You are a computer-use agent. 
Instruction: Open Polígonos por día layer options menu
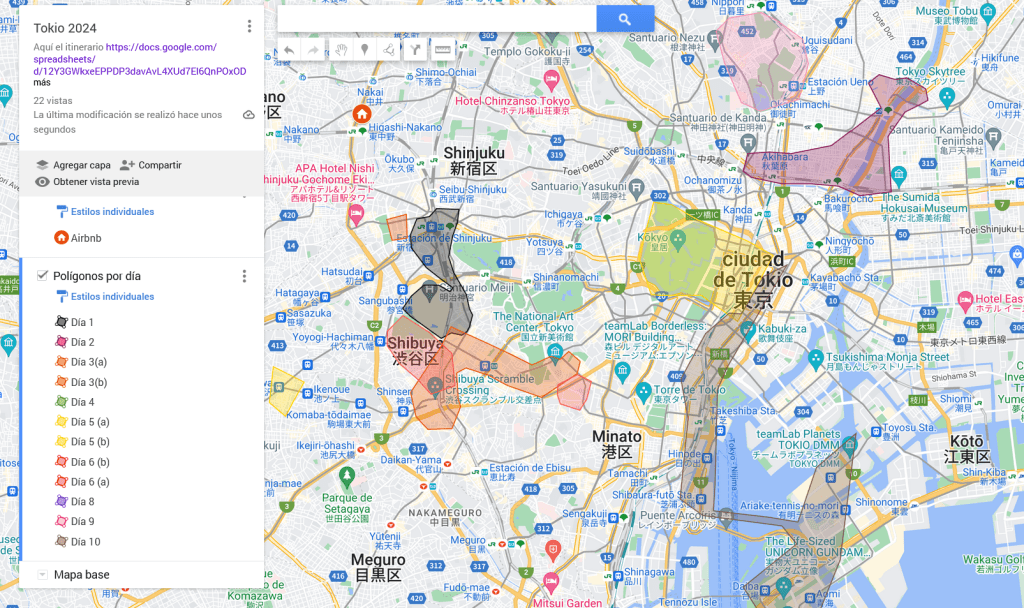(x=244, y=276)
